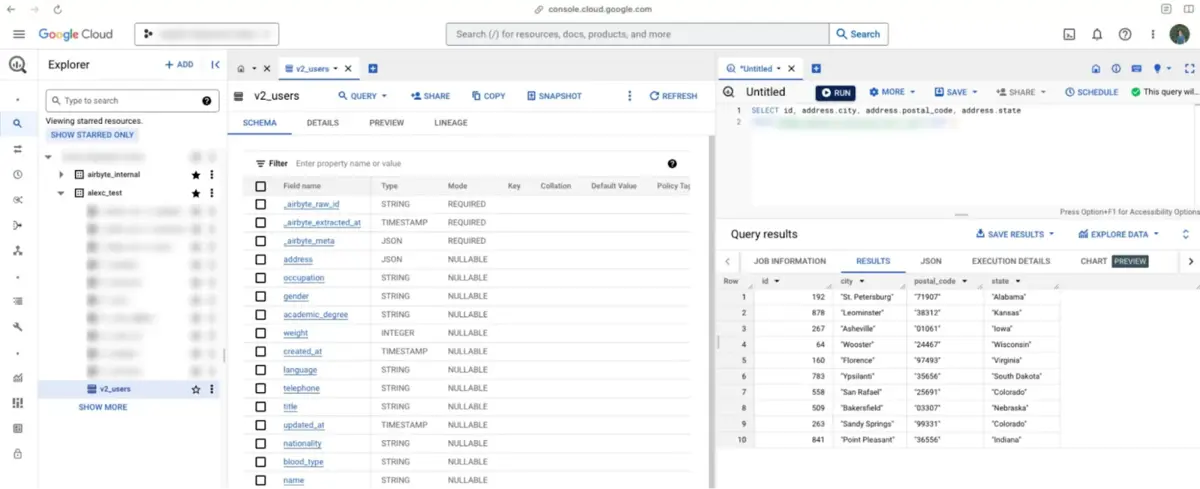This screenshot has width=1200, height=489.
Task: Expand or collapse the query results panel
Action: [x=1186, y=234]
